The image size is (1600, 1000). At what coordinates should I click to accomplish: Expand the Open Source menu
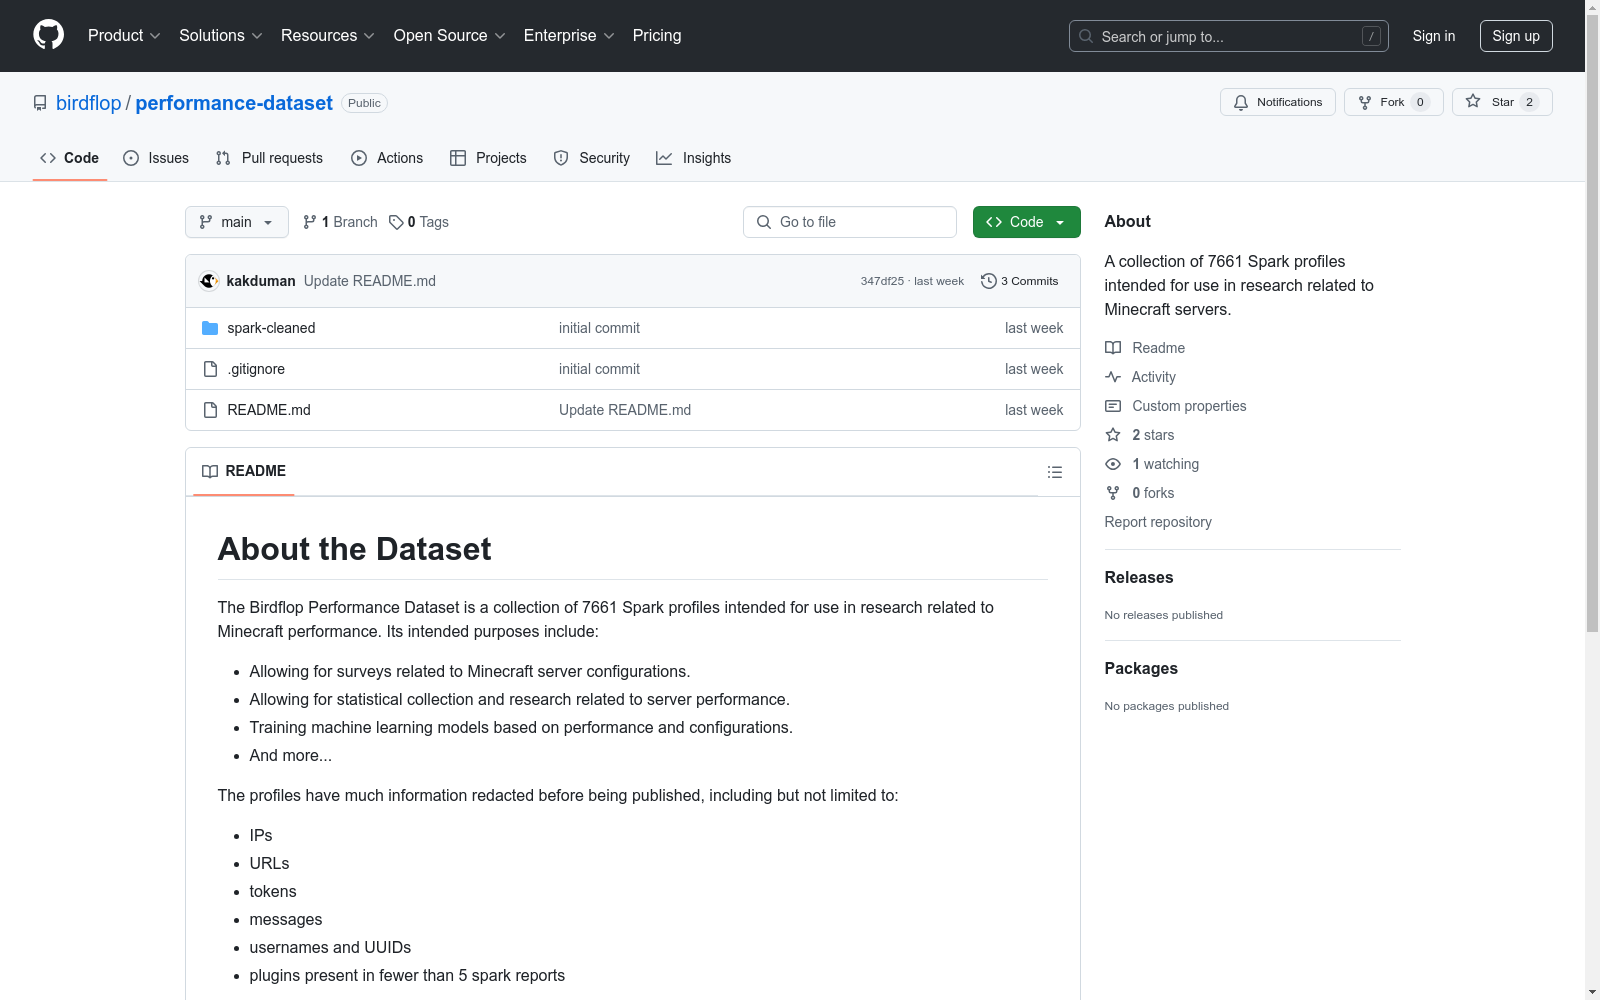pos(449,35)
